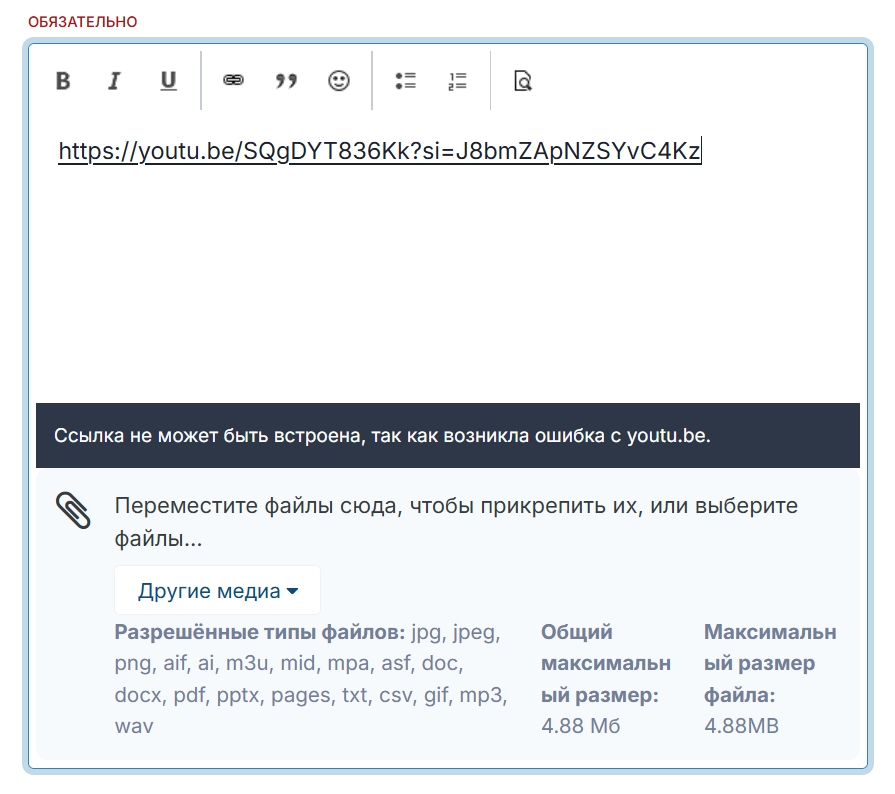895x794 pixels.
Task: Click the 4.88MB value
Action: (x=741, y=726)
